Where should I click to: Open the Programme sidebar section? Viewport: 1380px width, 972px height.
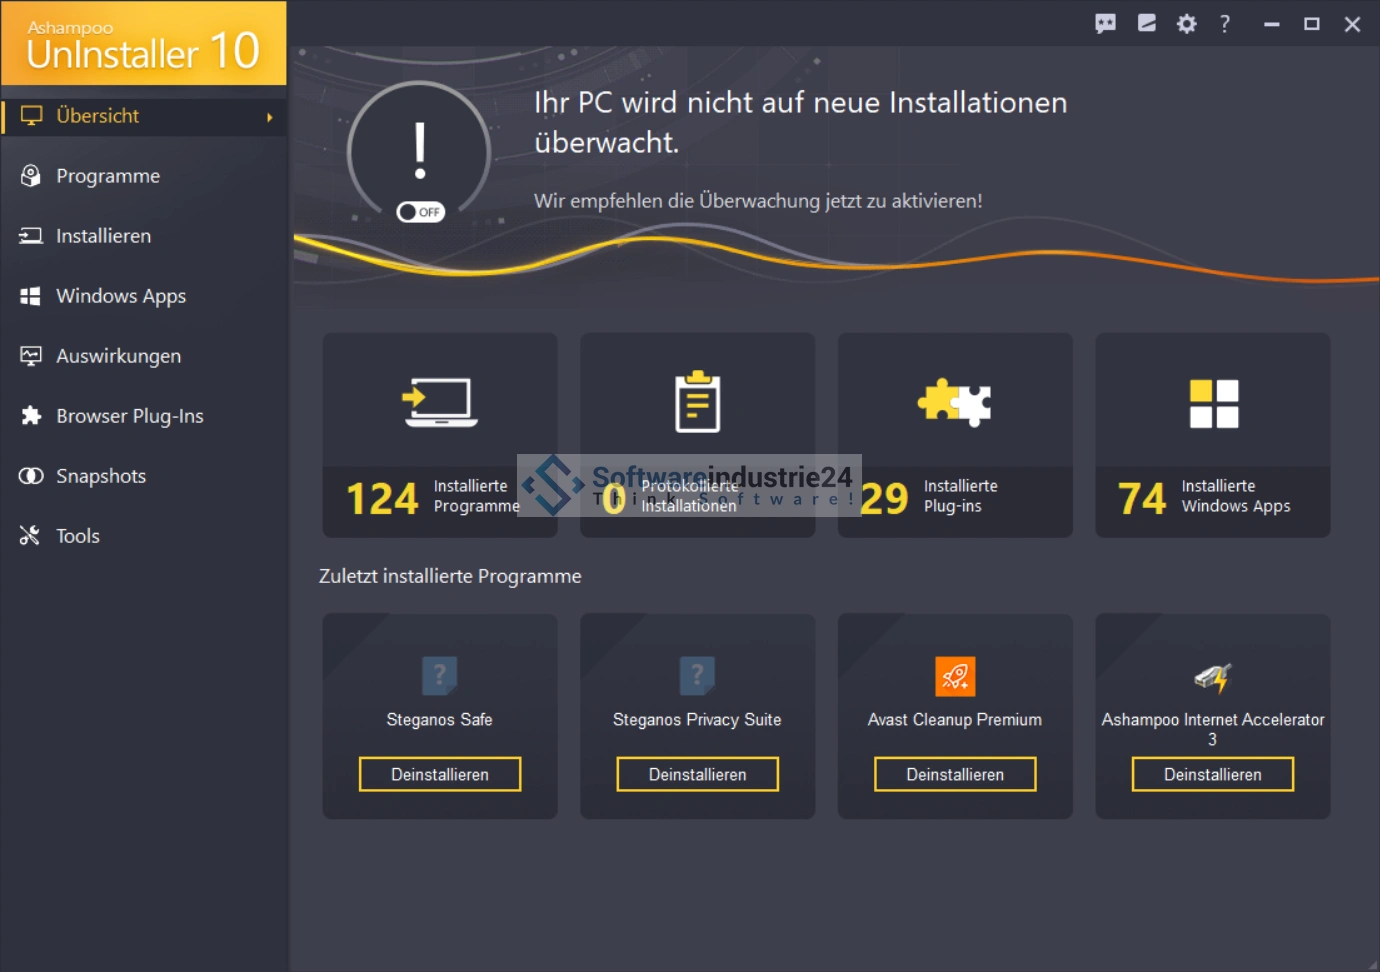(108, 176)
